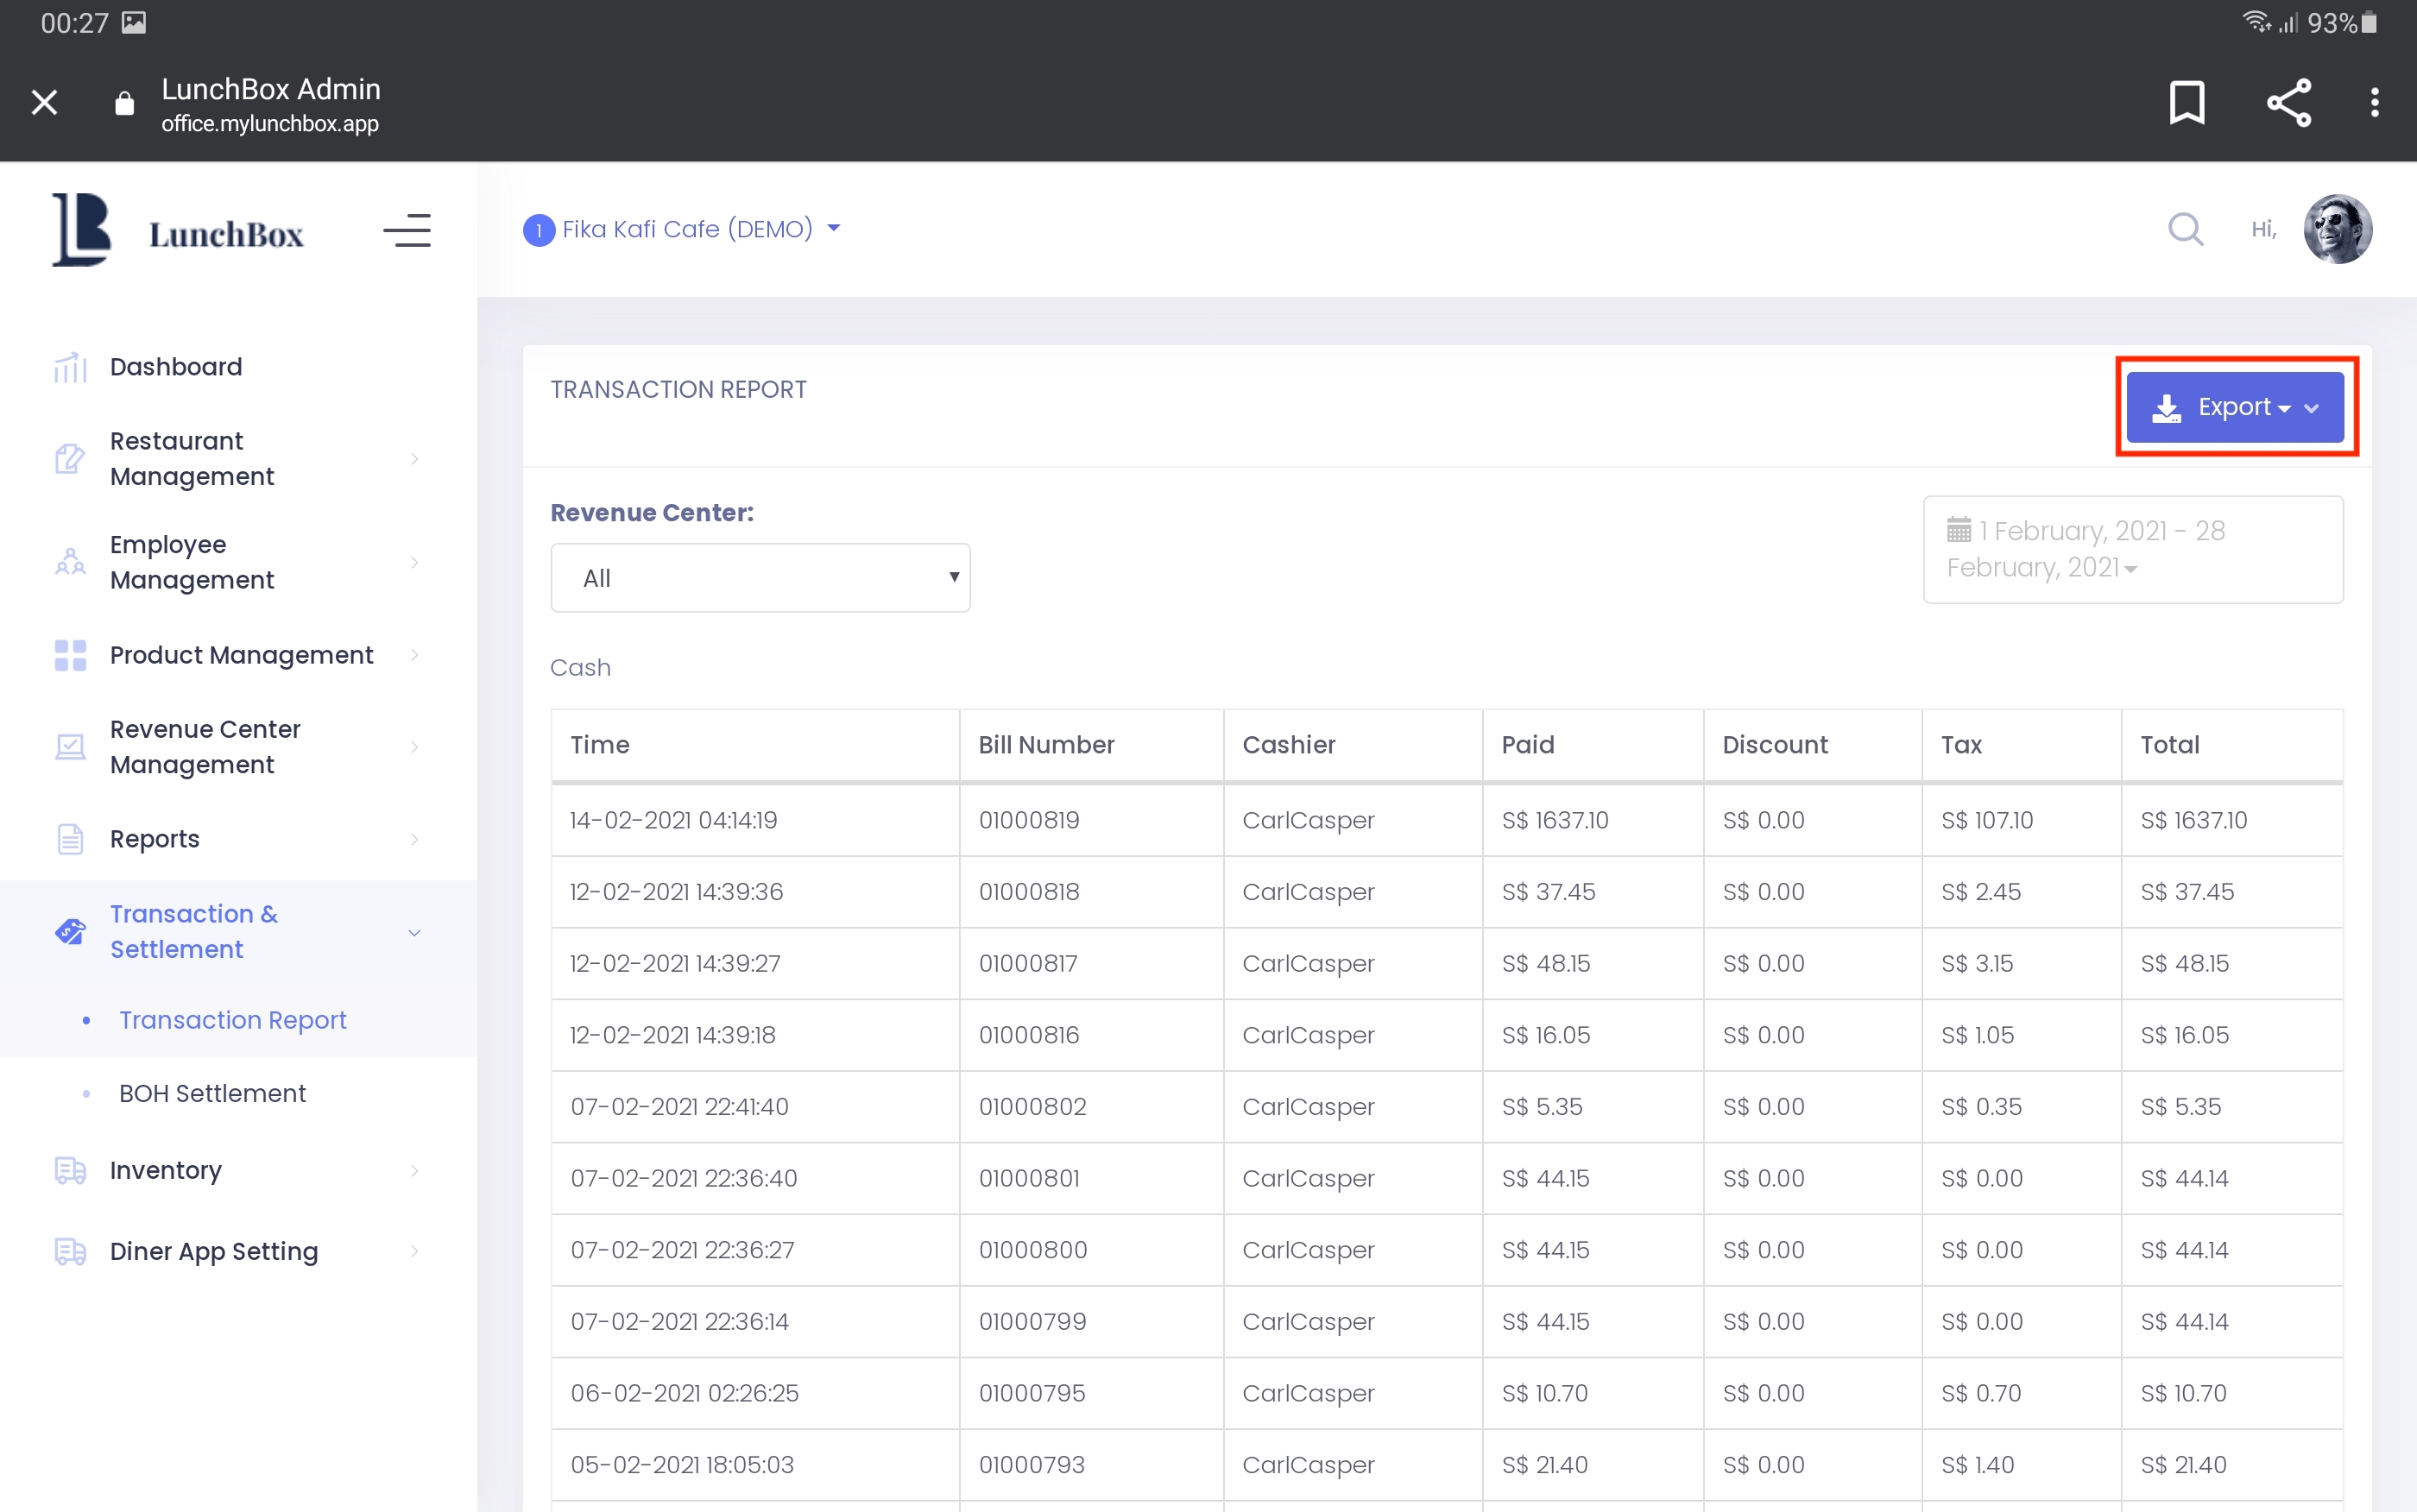Viewport: 2417px width, 1512px height.
Task: Click the Product Management grid icon
Action: coord(70,655)
